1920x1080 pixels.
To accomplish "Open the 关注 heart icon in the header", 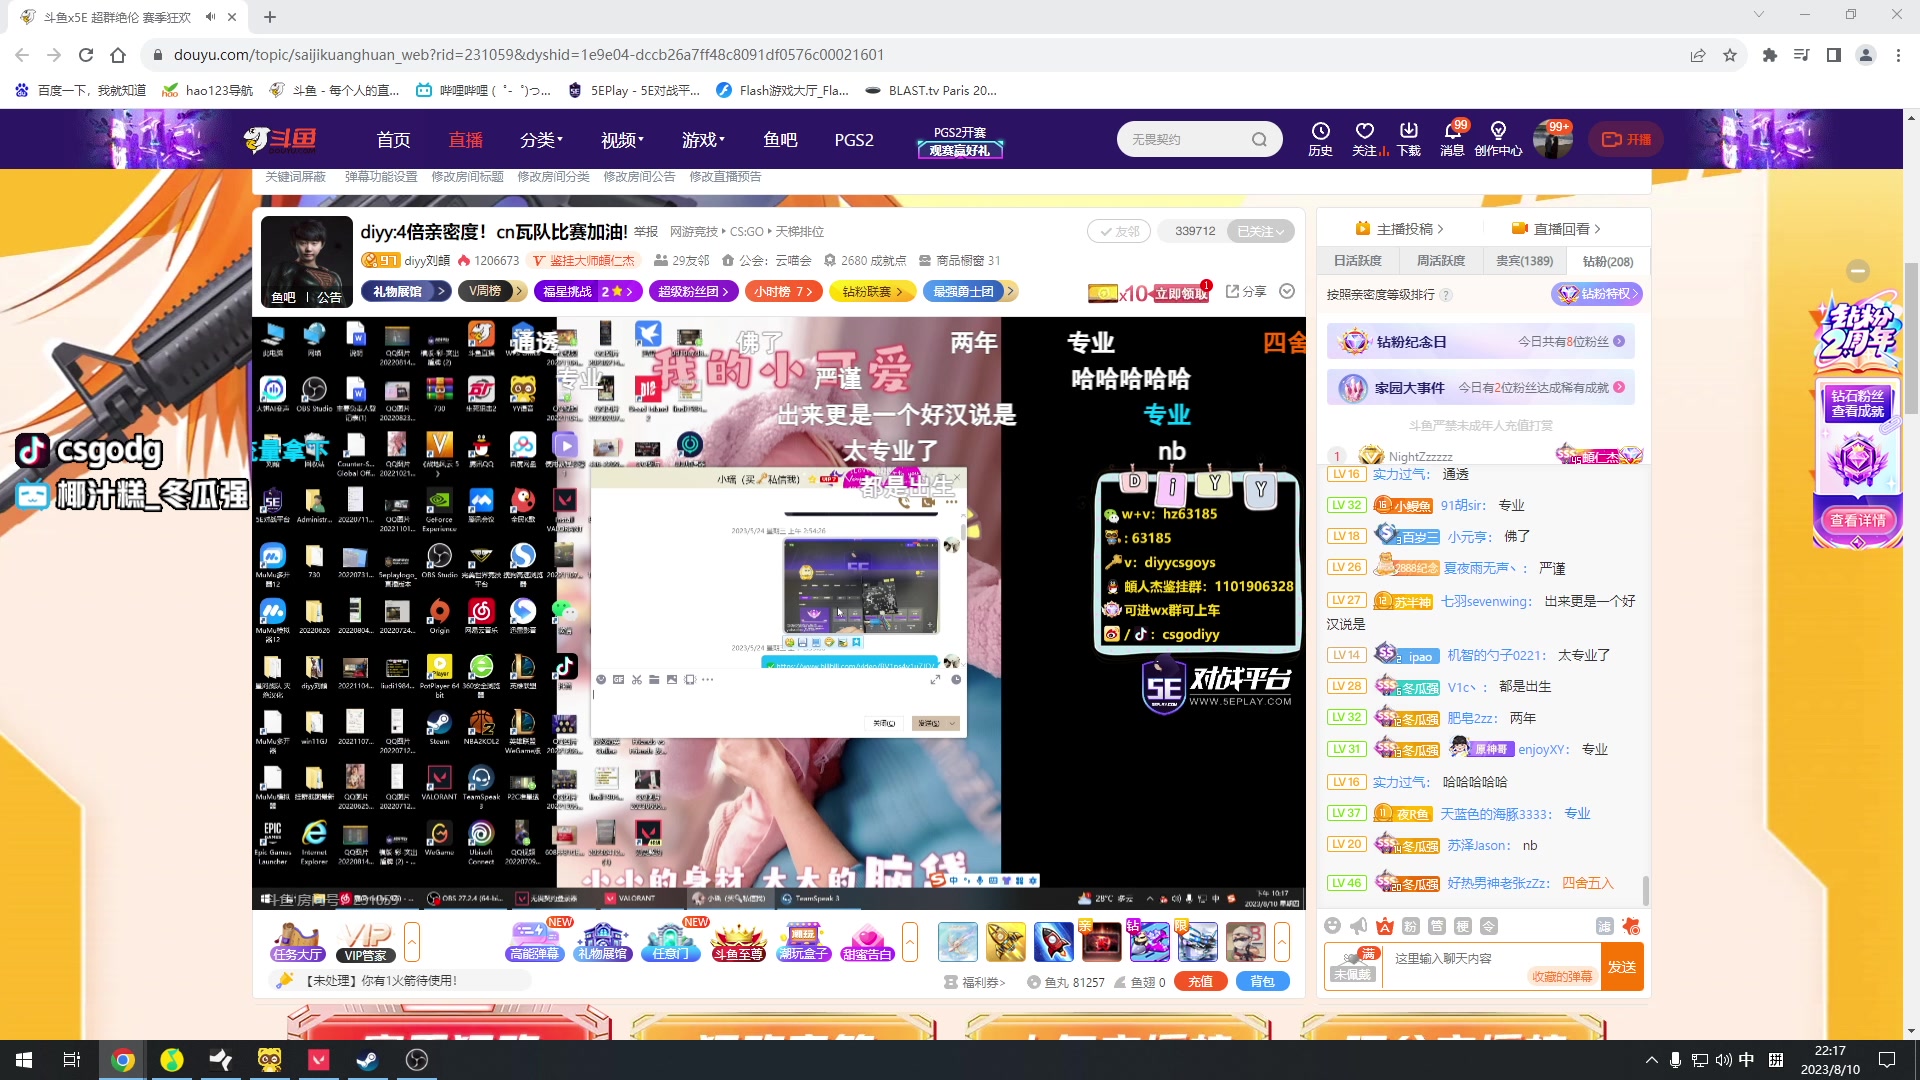I will [1364, 131].
